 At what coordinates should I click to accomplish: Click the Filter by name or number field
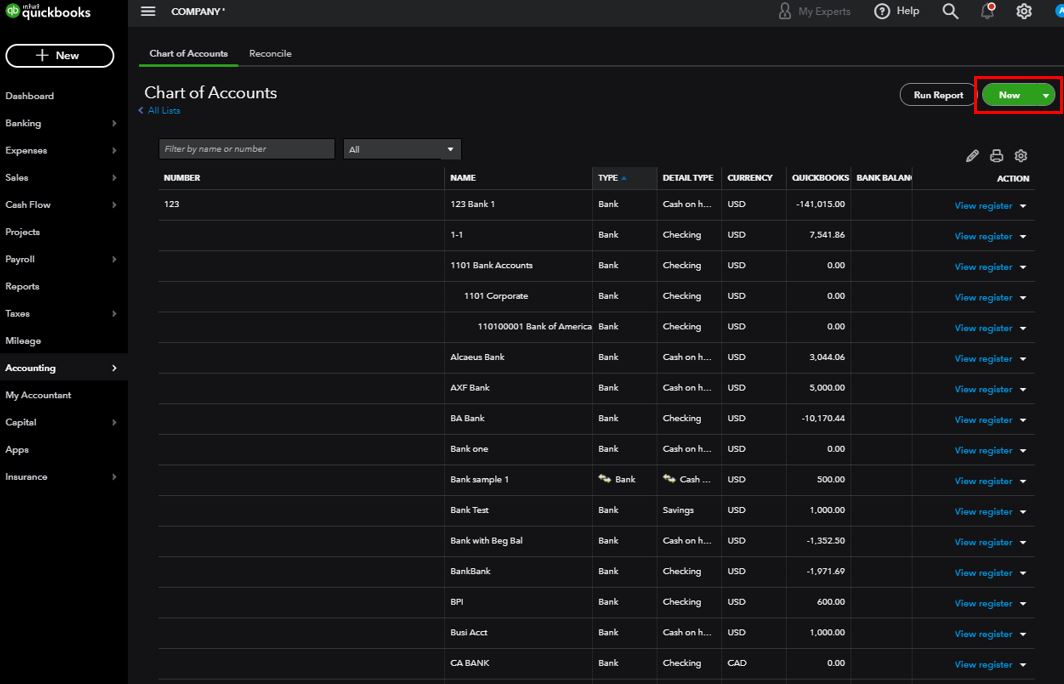tap(246, 149)
